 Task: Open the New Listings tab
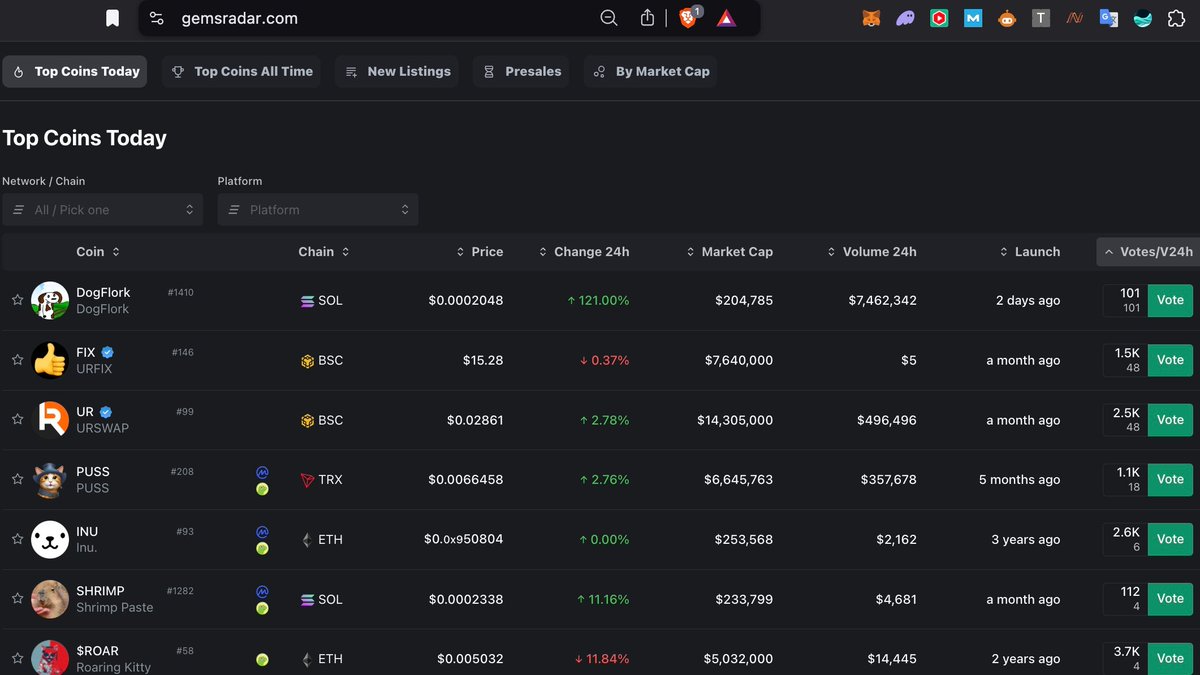pos(397,71)
